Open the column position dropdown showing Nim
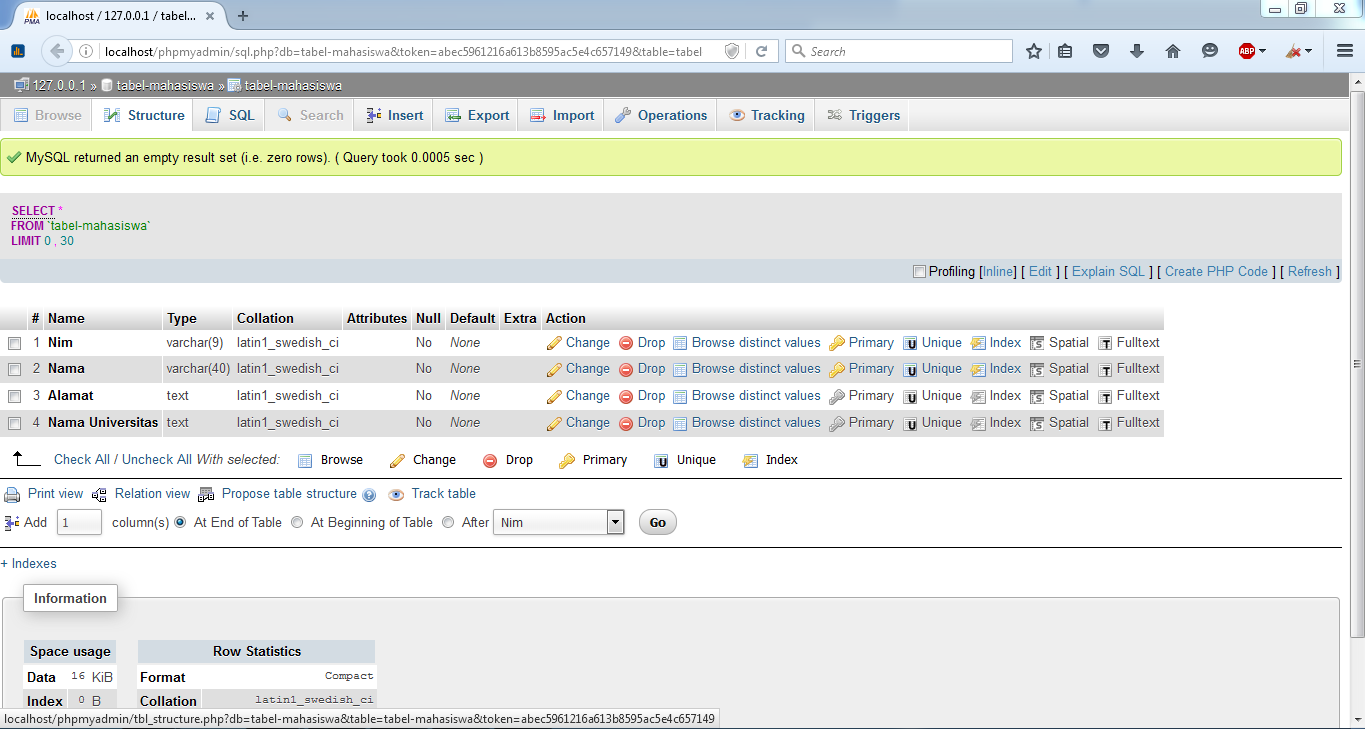The image size is (1365, 729). (558, 522)
